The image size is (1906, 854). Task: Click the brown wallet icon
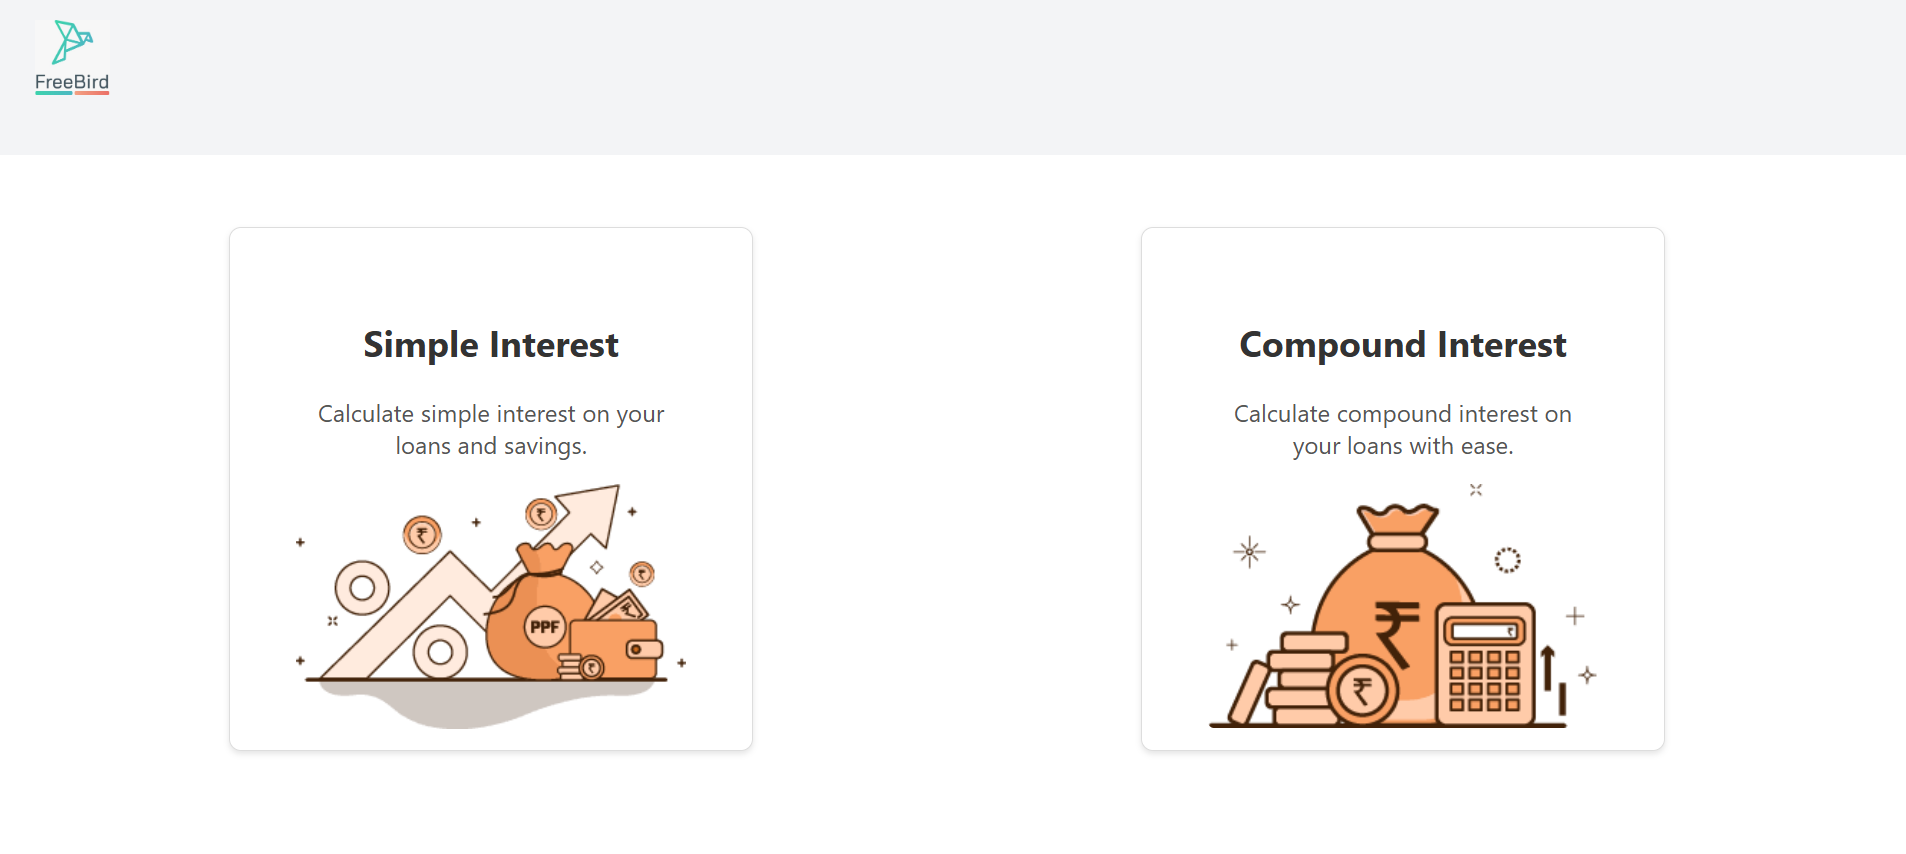coord(615,650)
